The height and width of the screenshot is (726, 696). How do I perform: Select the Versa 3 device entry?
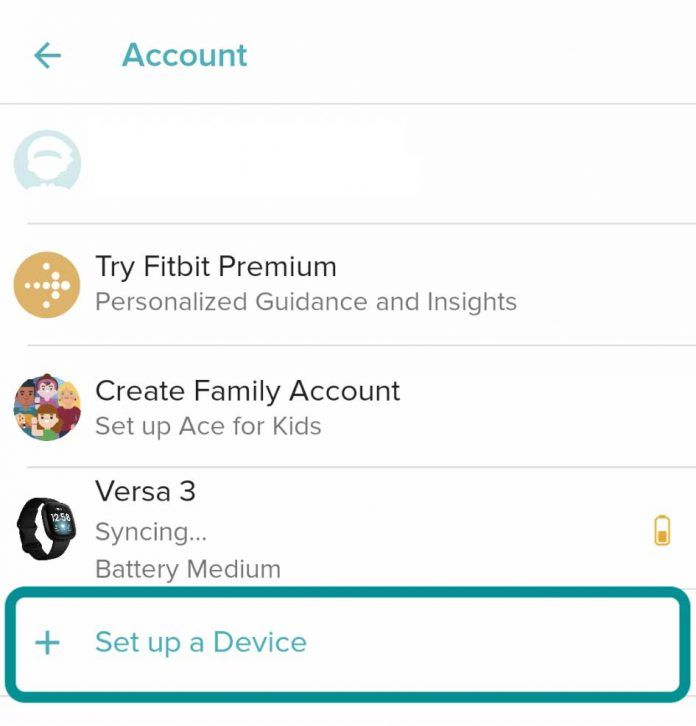coord(348,528)
